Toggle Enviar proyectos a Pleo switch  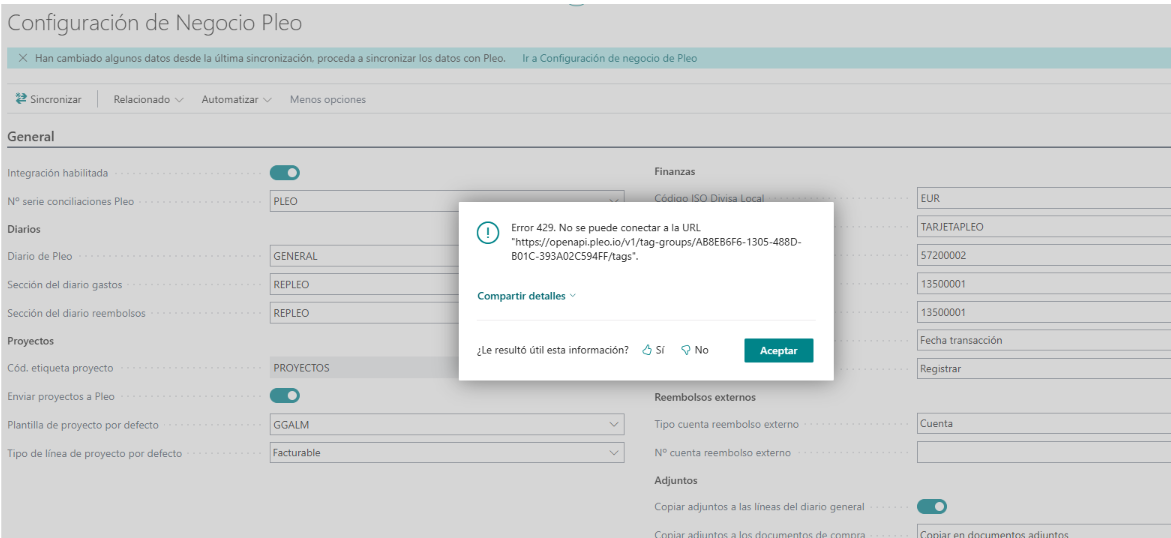click(x=285, y=395)
